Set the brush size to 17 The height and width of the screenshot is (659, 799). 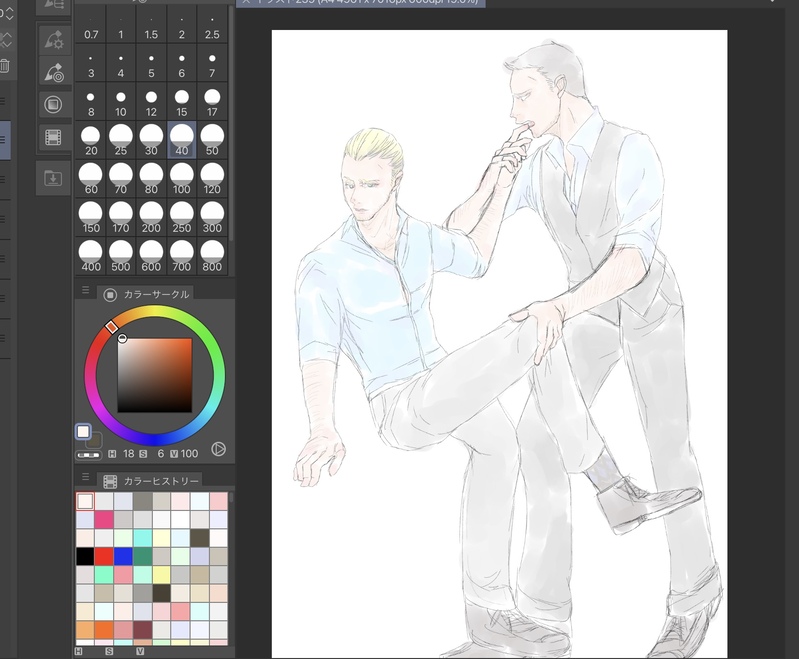tap(212, 102)
